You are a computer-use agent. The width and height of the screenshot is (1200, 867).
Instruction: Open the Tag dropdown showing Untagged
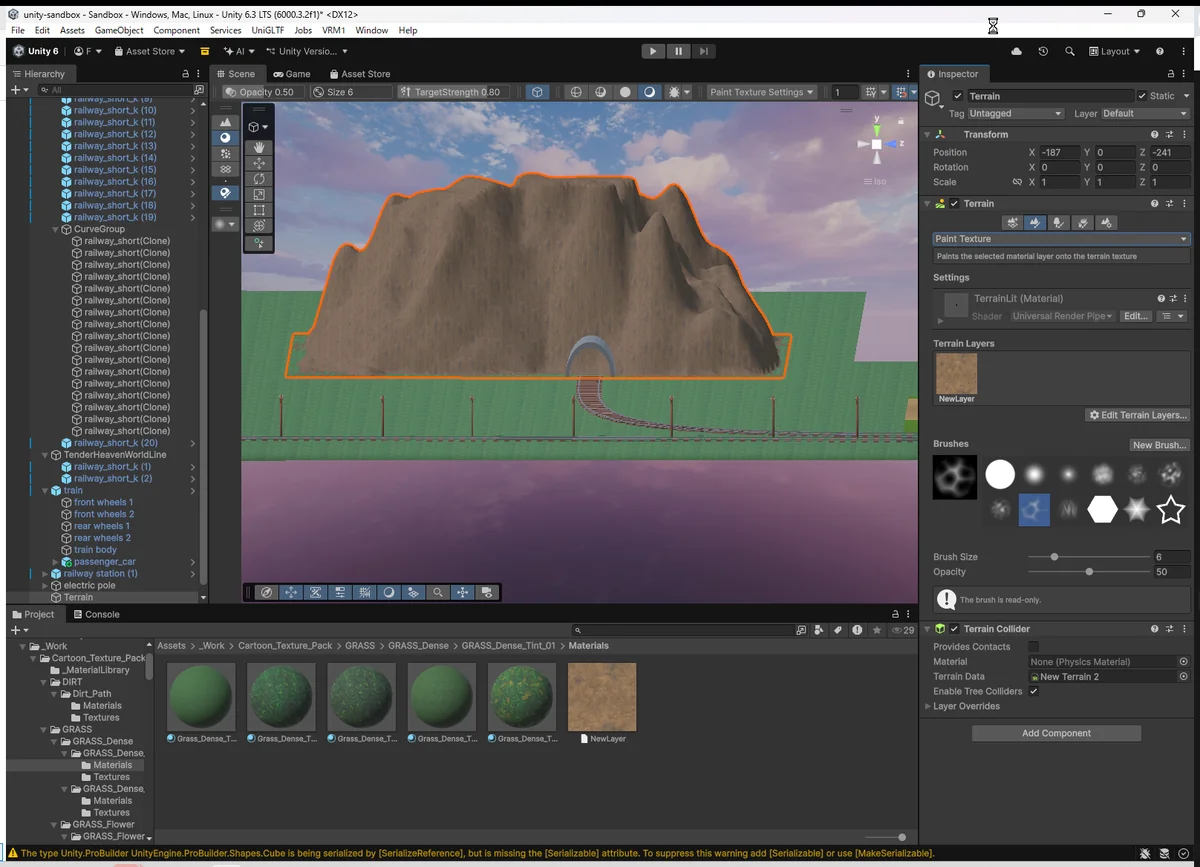(1015, 114)
